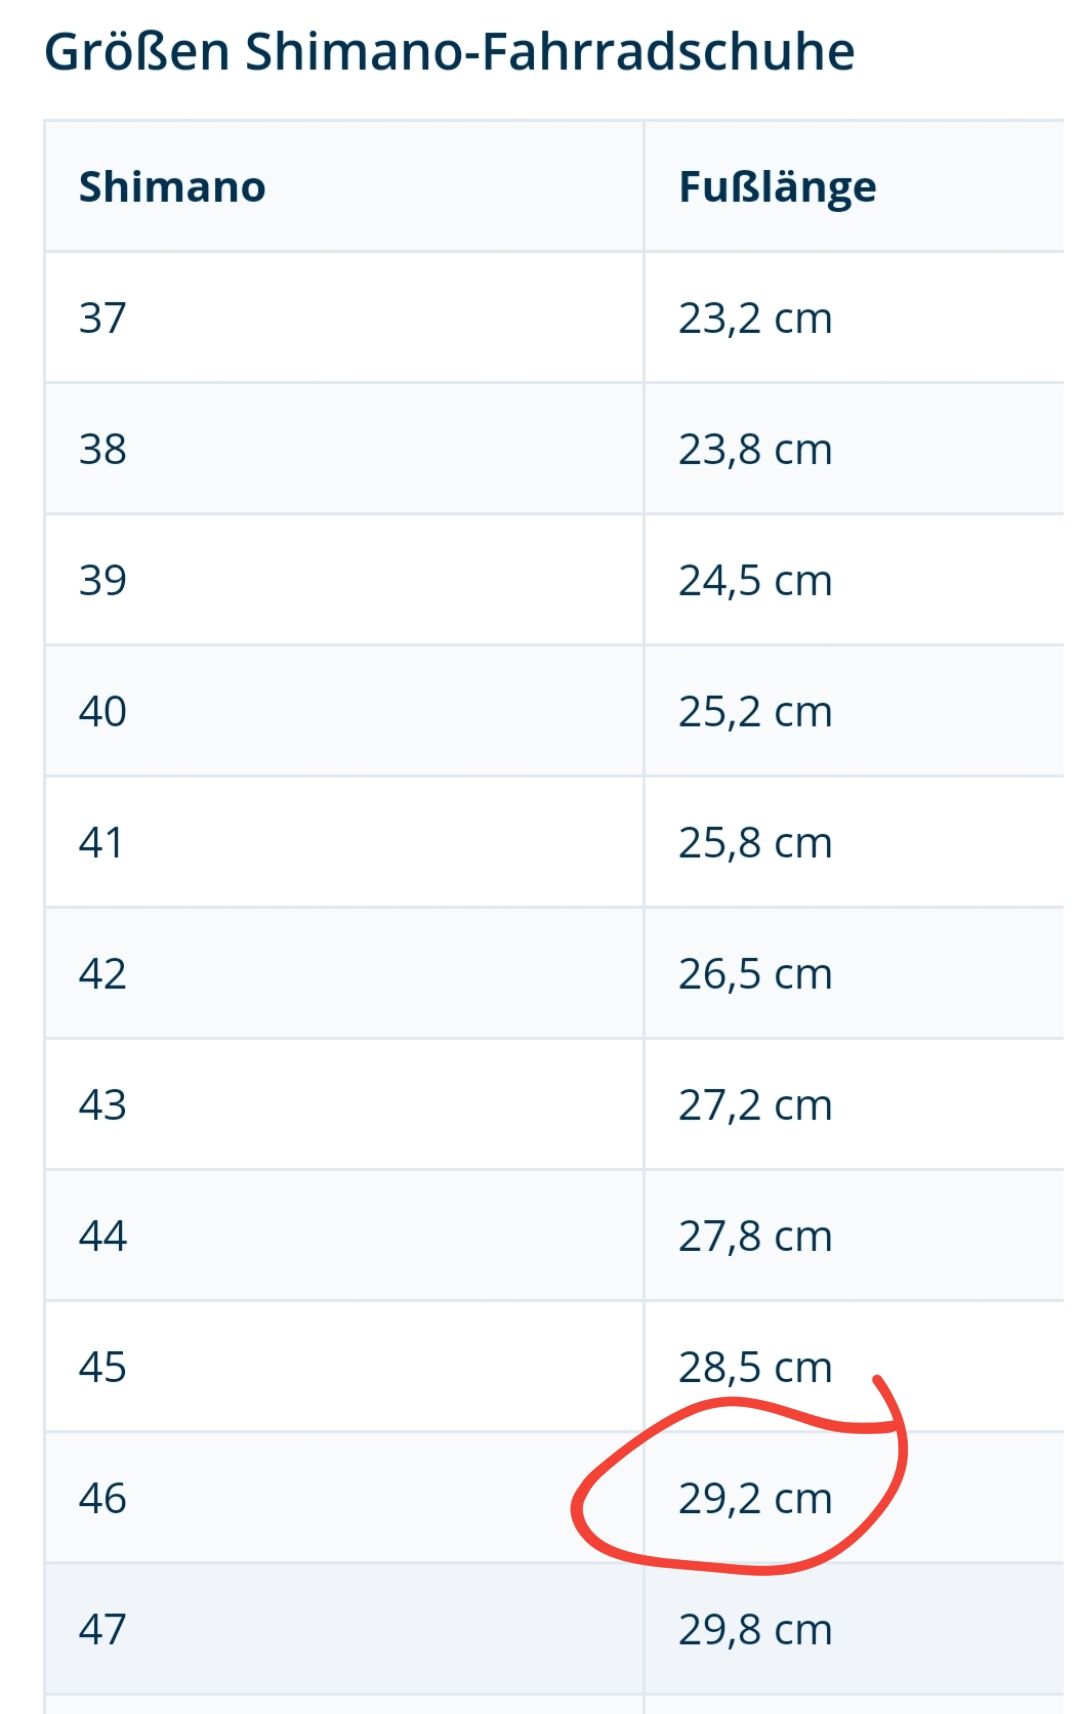Viewport: 1080px width, 1714px height.
Task: Click size 37 in the Shimano column
Action: pos(103,318)
